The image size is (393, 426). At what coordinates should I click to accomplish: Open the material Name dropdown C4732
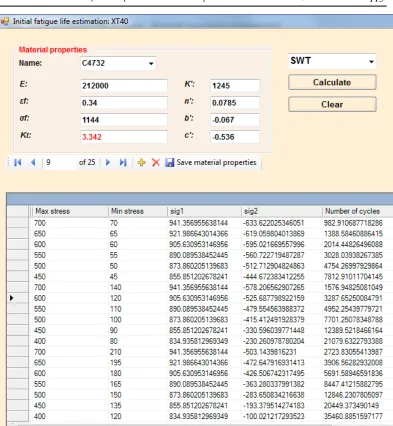click(x=118, y=63)
